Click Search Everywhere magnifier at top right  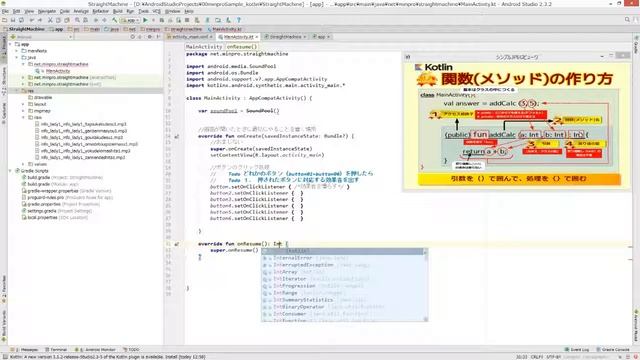627,19
